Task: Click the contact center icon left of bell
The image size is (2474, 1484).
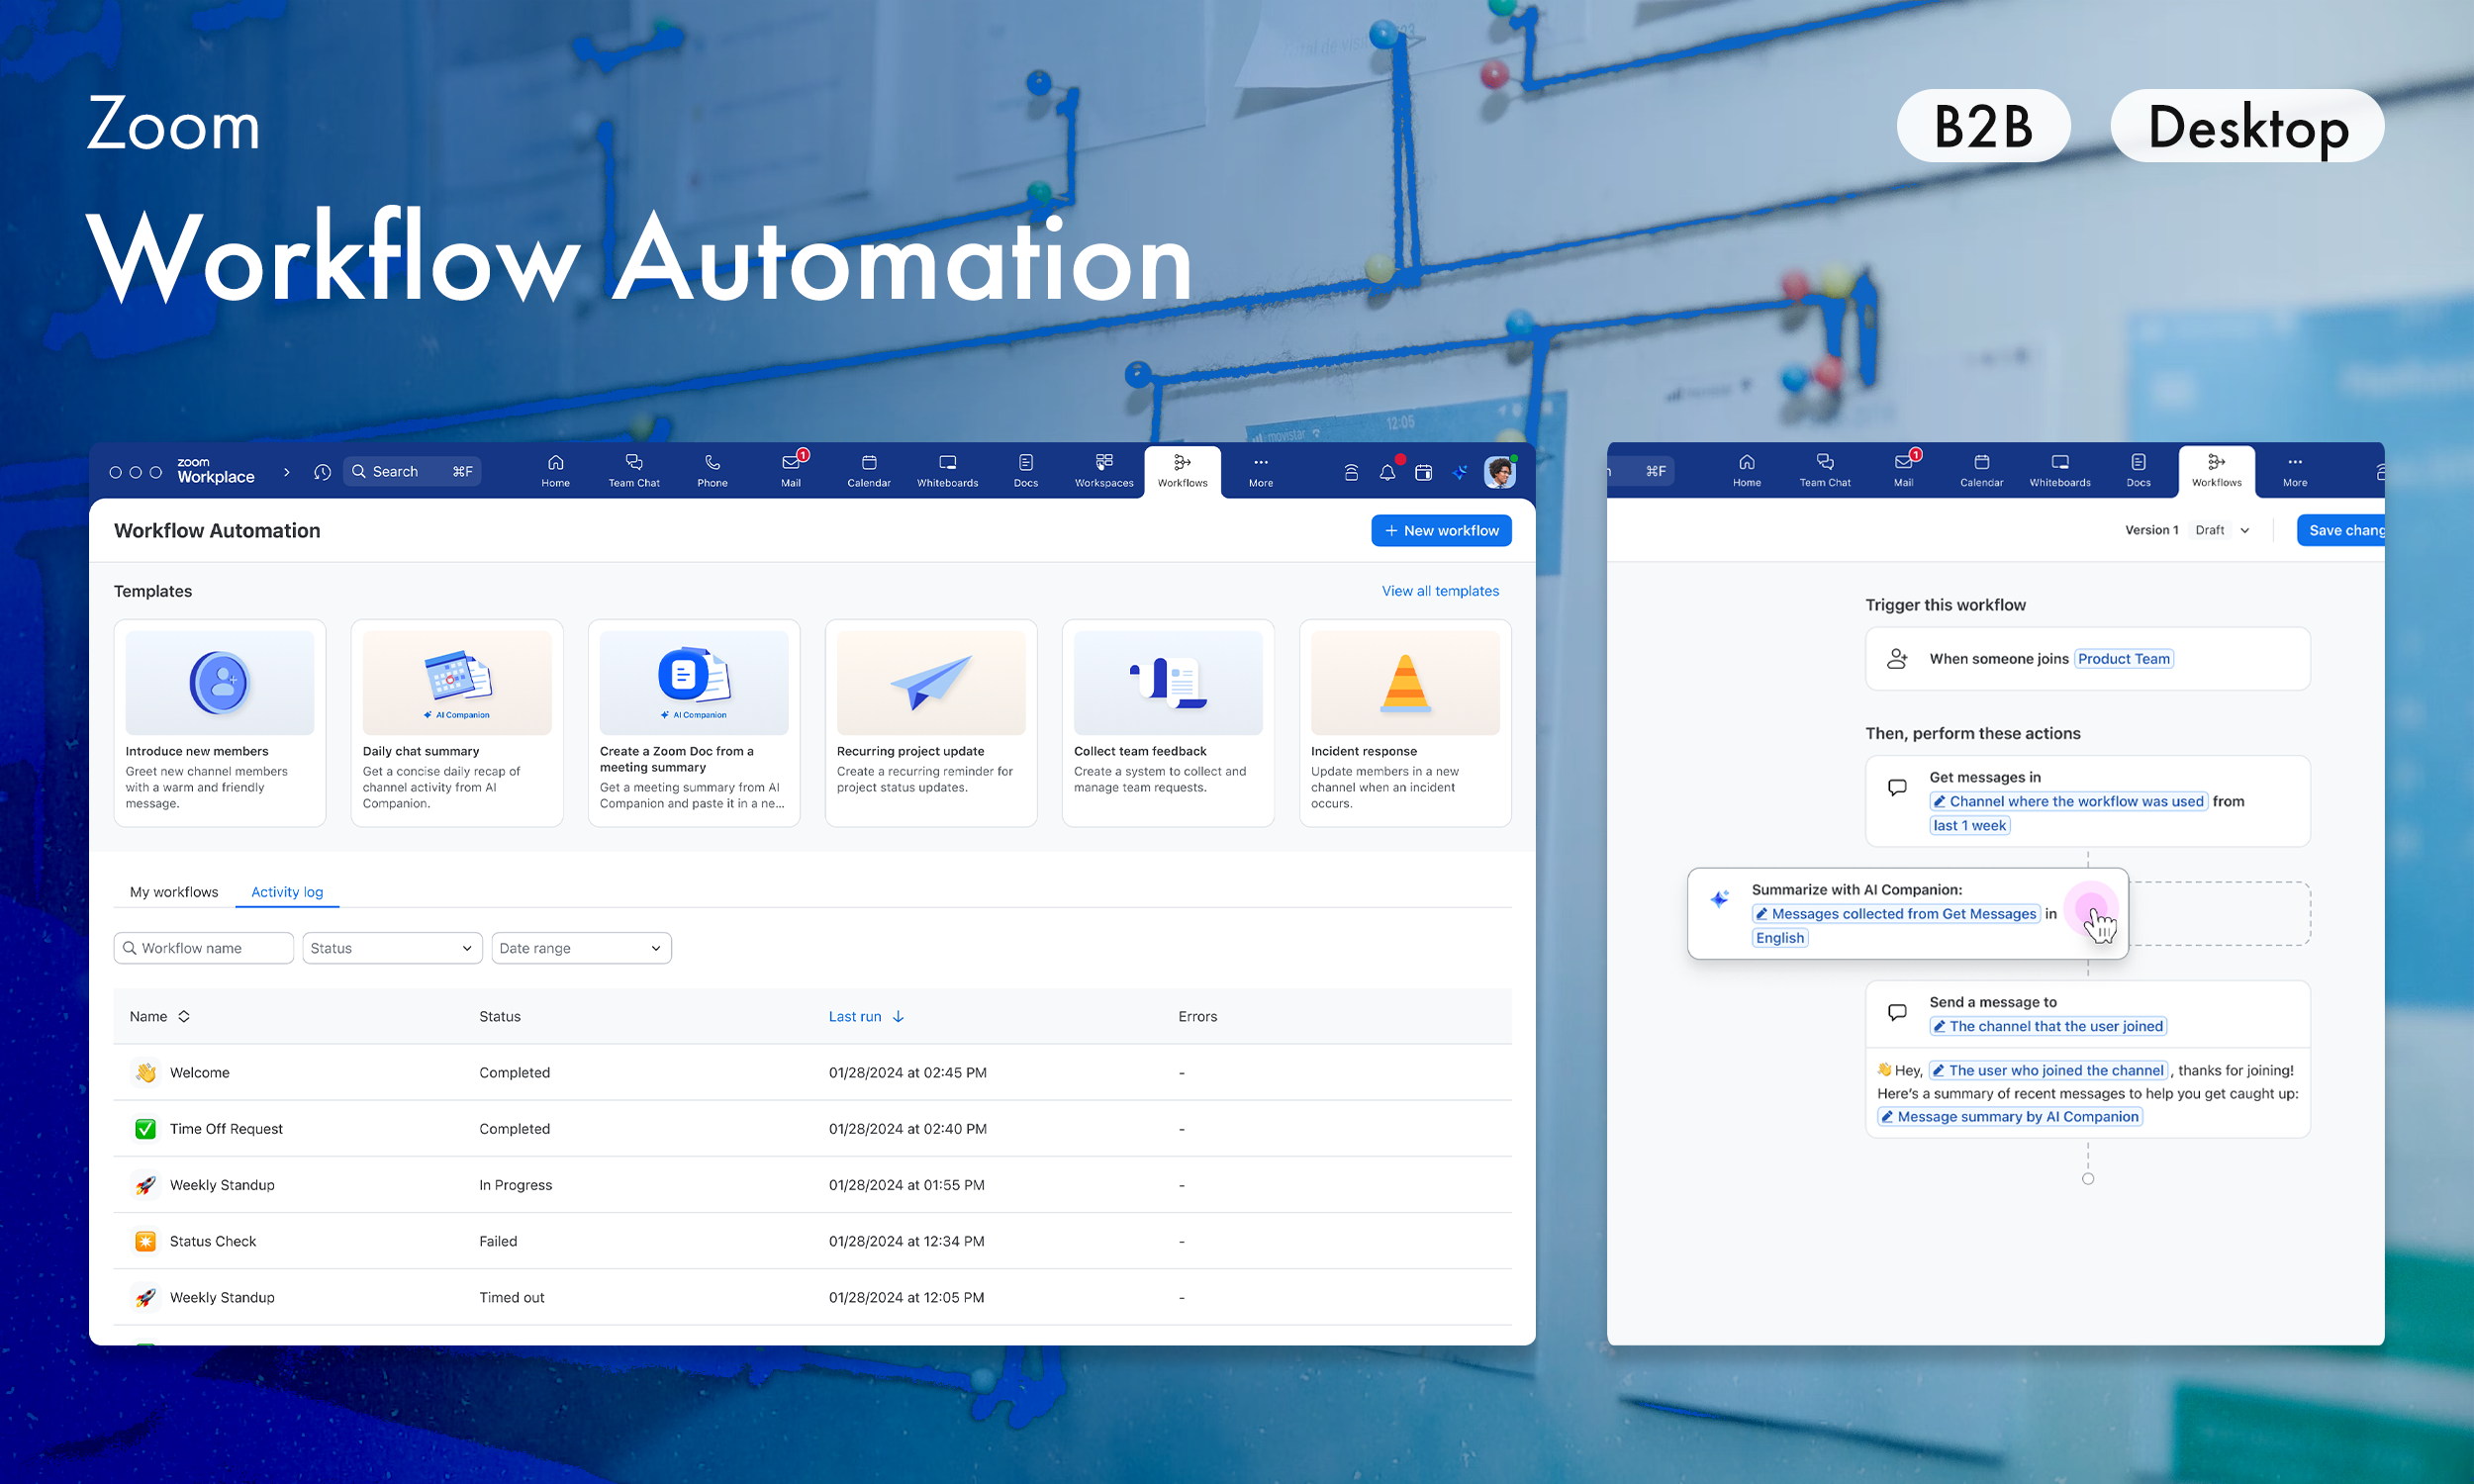Action: [1351, 472]
